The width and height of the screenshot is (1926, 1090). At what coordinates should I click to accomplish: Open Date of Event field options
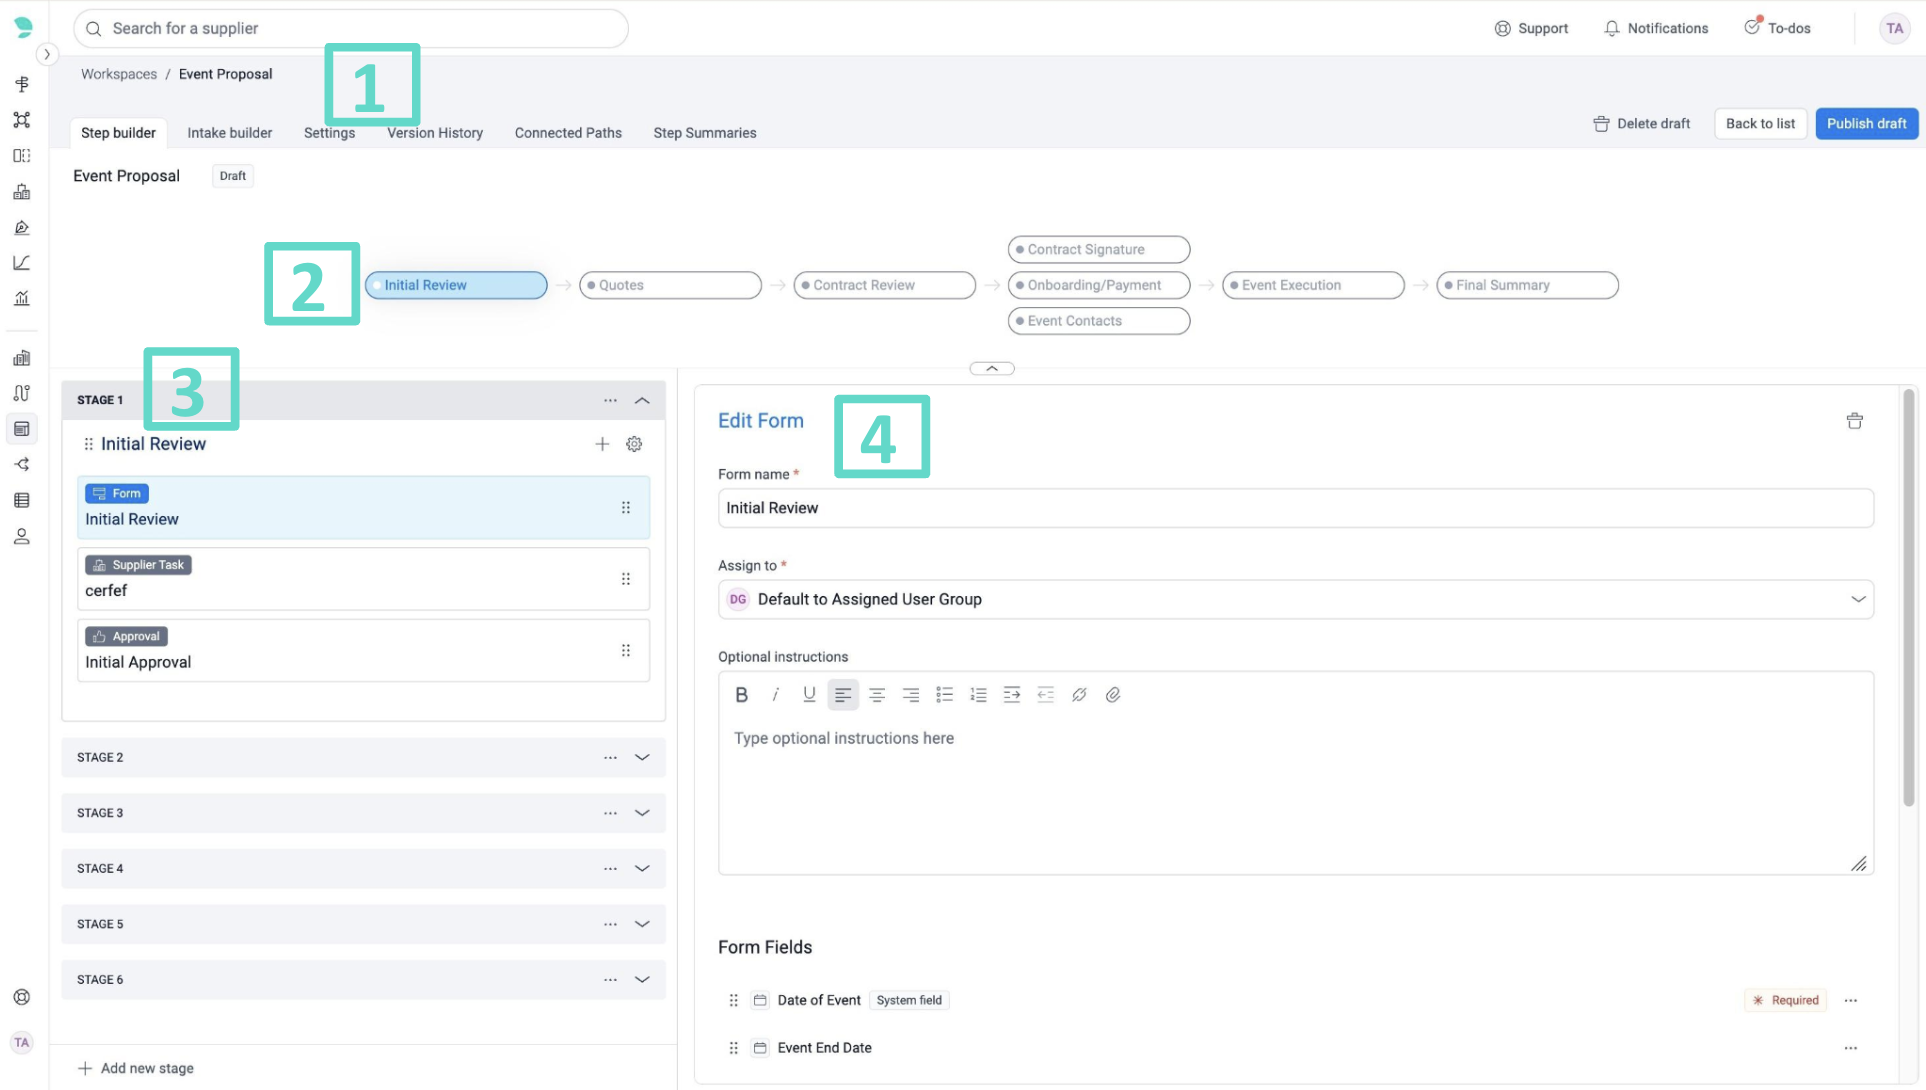pos(1851,1000)
